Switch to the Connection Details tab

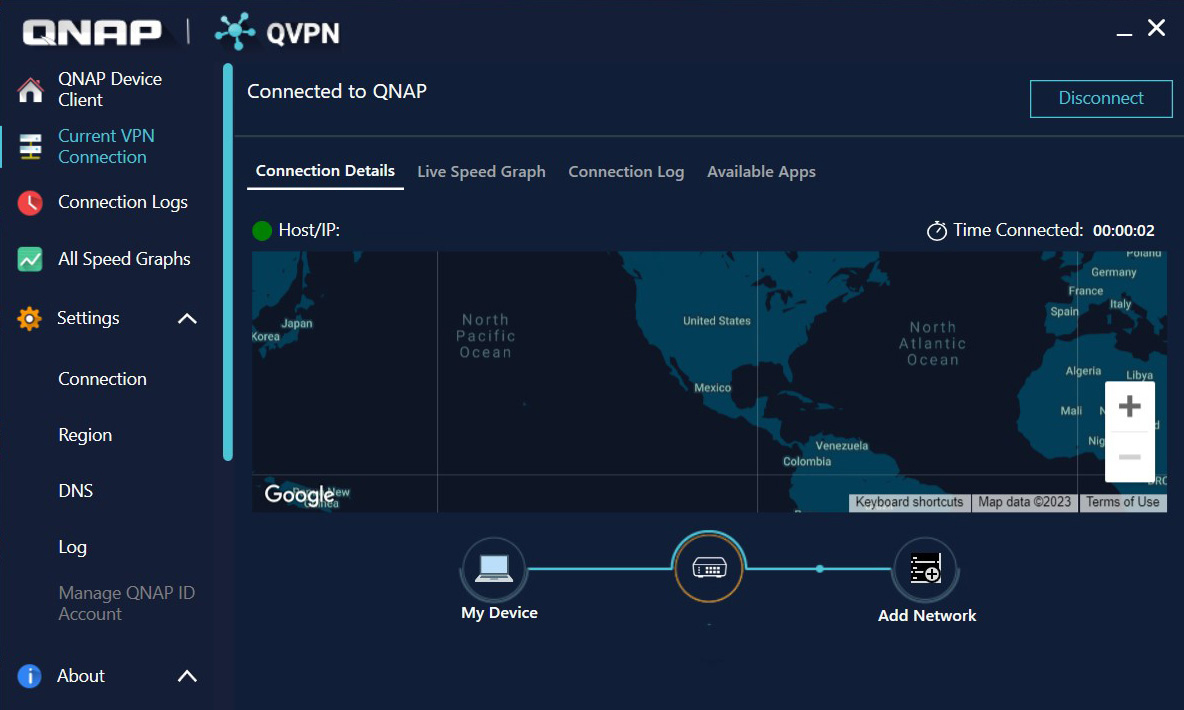pos(325,171)
